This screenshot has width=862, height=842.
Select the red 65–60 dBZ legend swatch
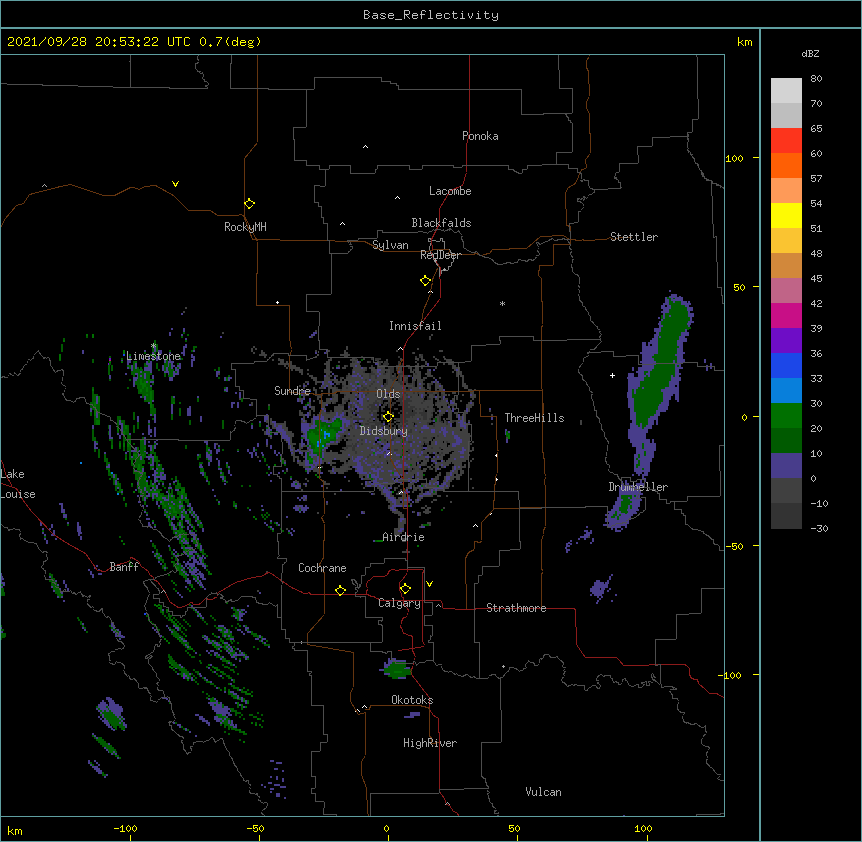point(786,141)
